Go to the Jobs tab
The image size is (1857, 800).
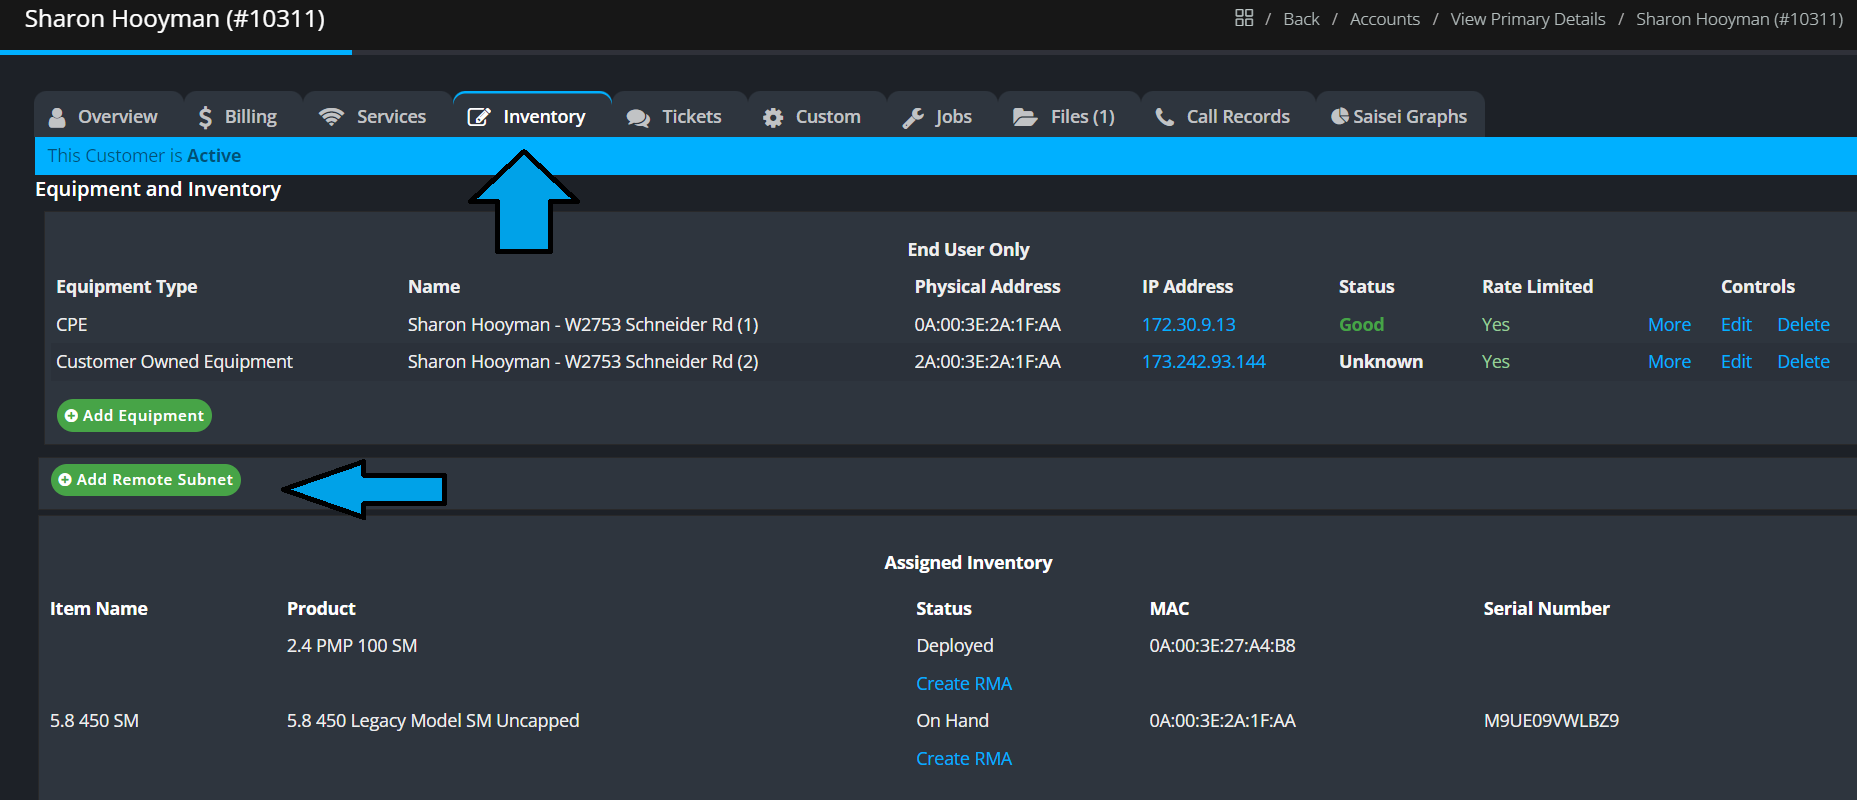[x=938, y=117]
